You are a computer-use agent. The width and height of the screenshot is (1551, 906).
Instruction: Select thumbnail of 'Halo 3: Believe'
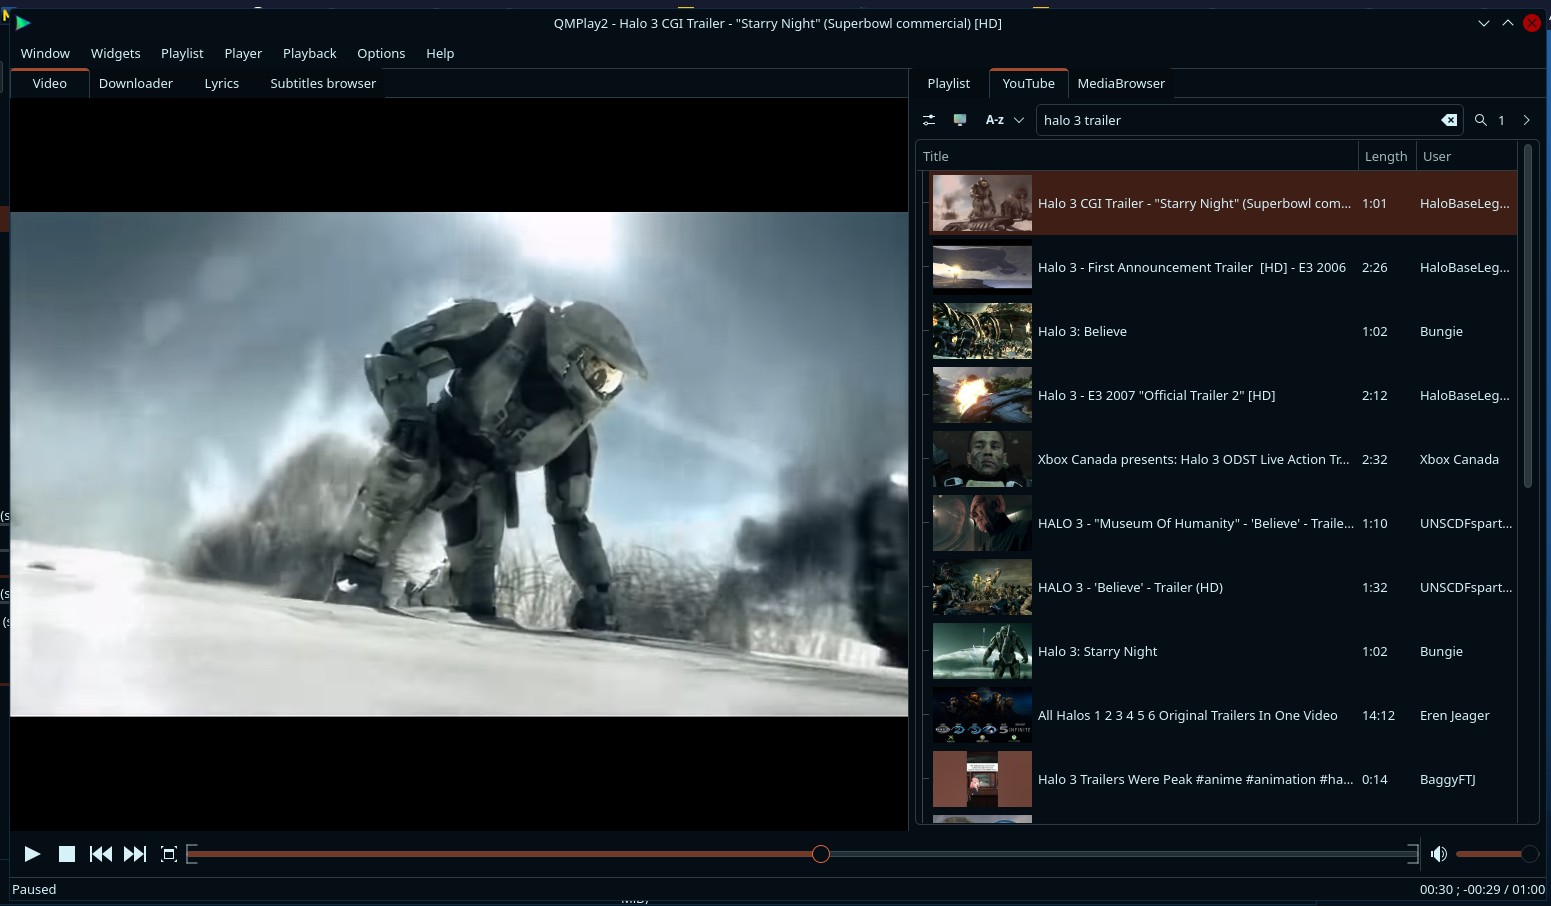[x=982, y=331]
